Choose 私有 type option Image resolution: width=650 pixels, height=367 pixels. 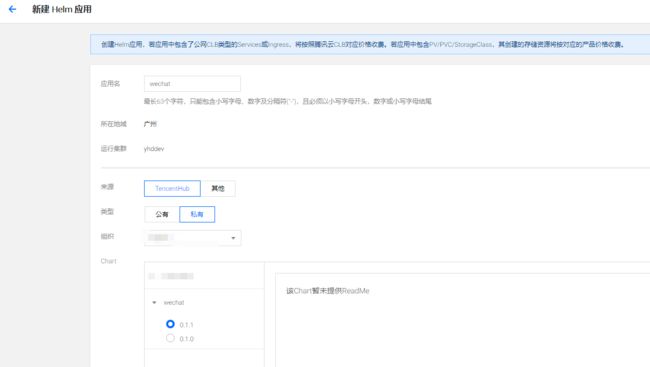click(x=197, y=214)
